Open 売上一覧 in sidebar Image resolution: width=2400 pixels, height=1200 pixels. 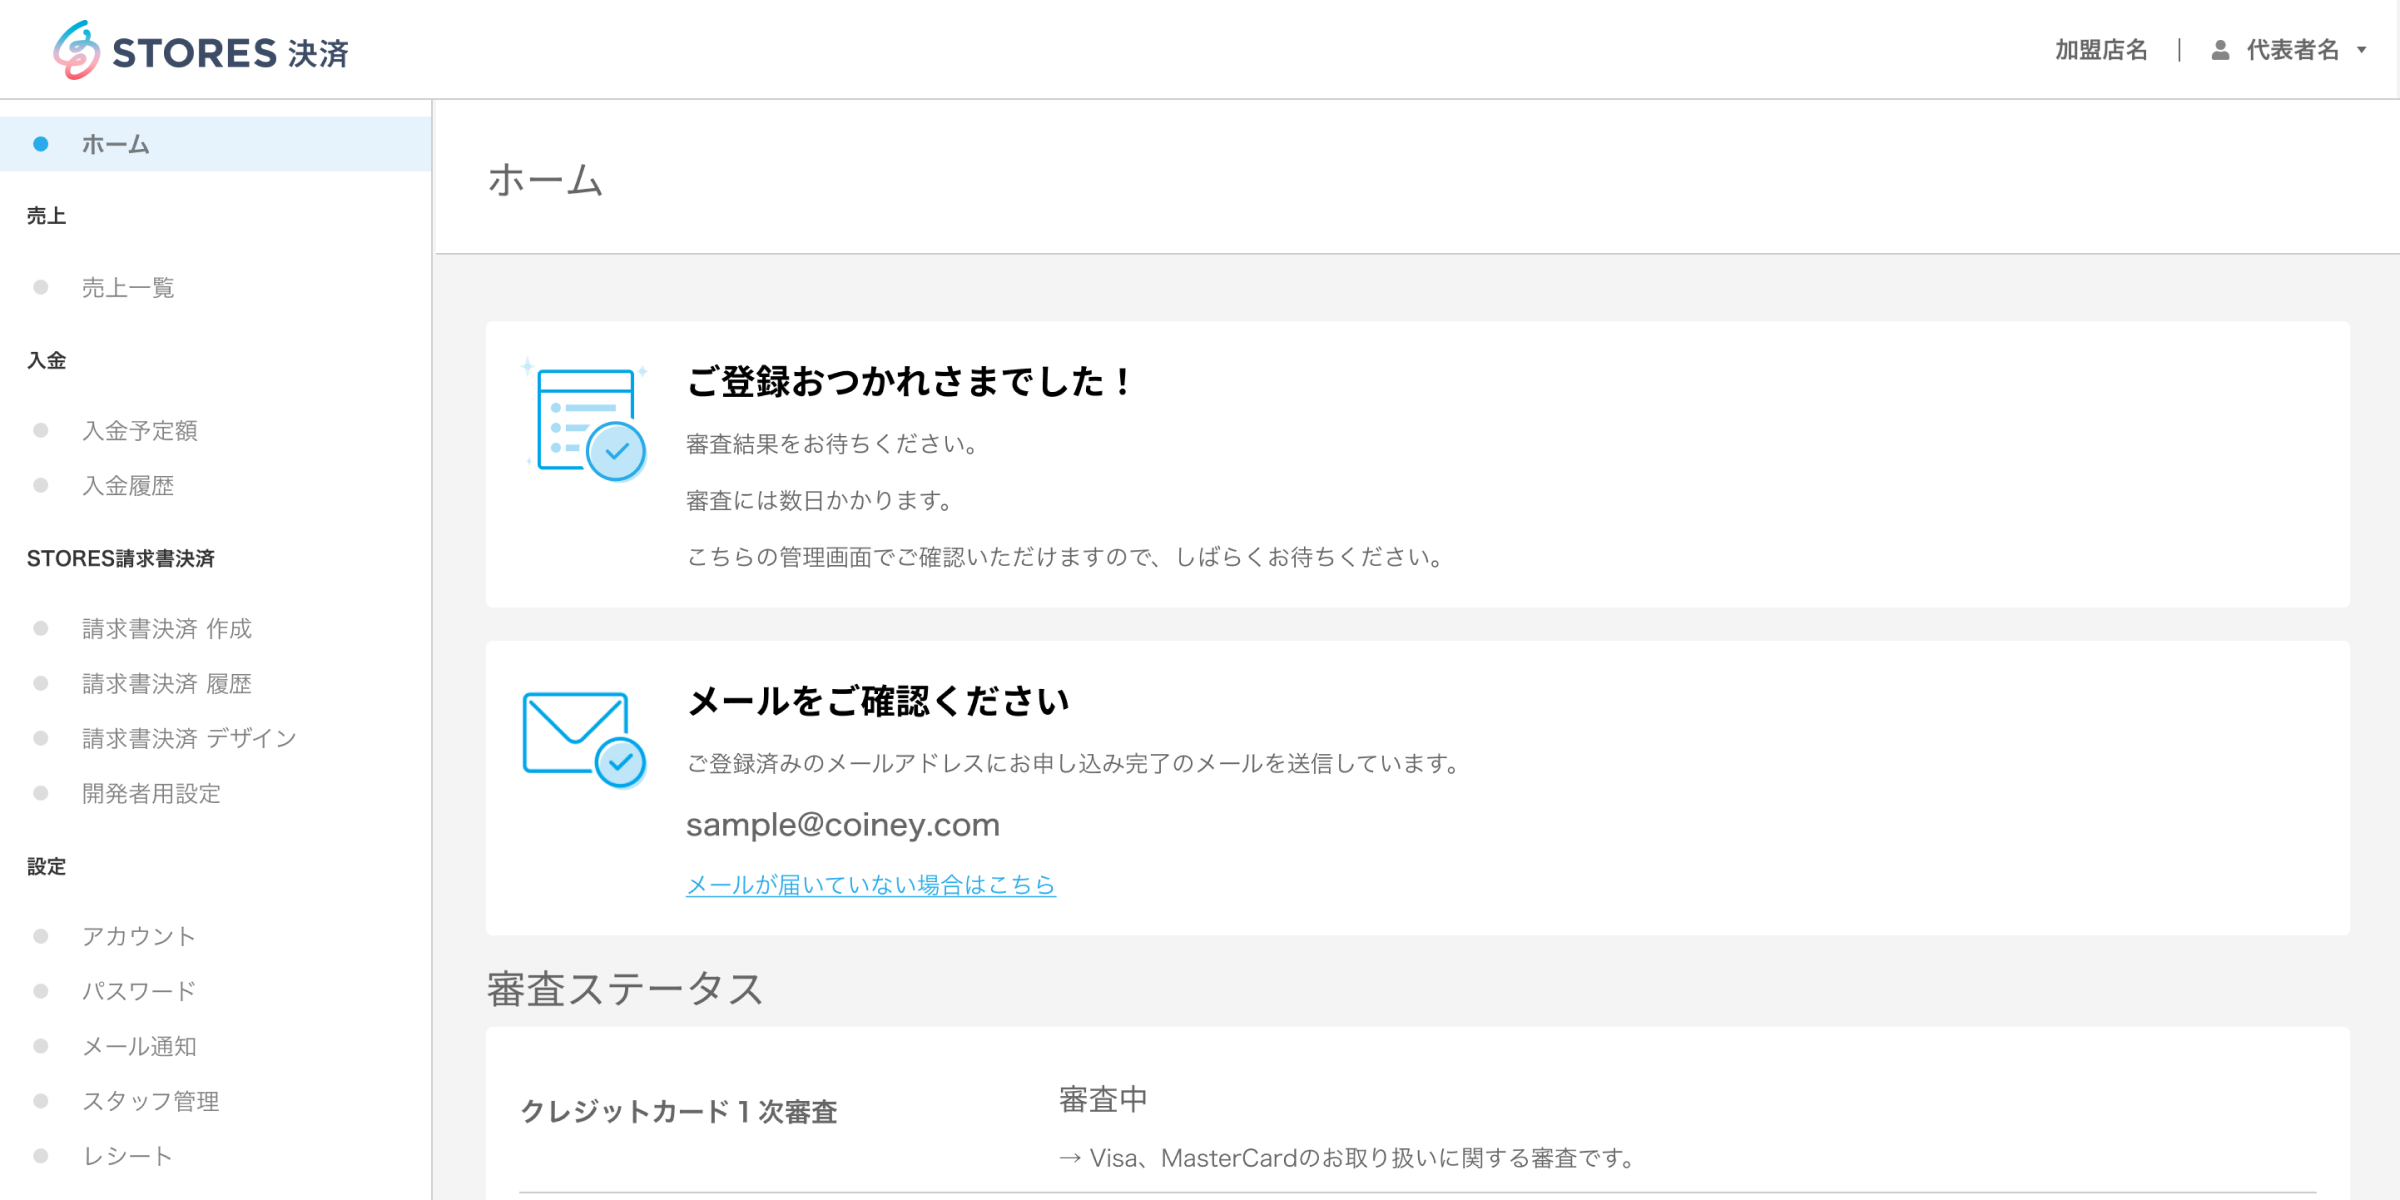click(128, 288)
